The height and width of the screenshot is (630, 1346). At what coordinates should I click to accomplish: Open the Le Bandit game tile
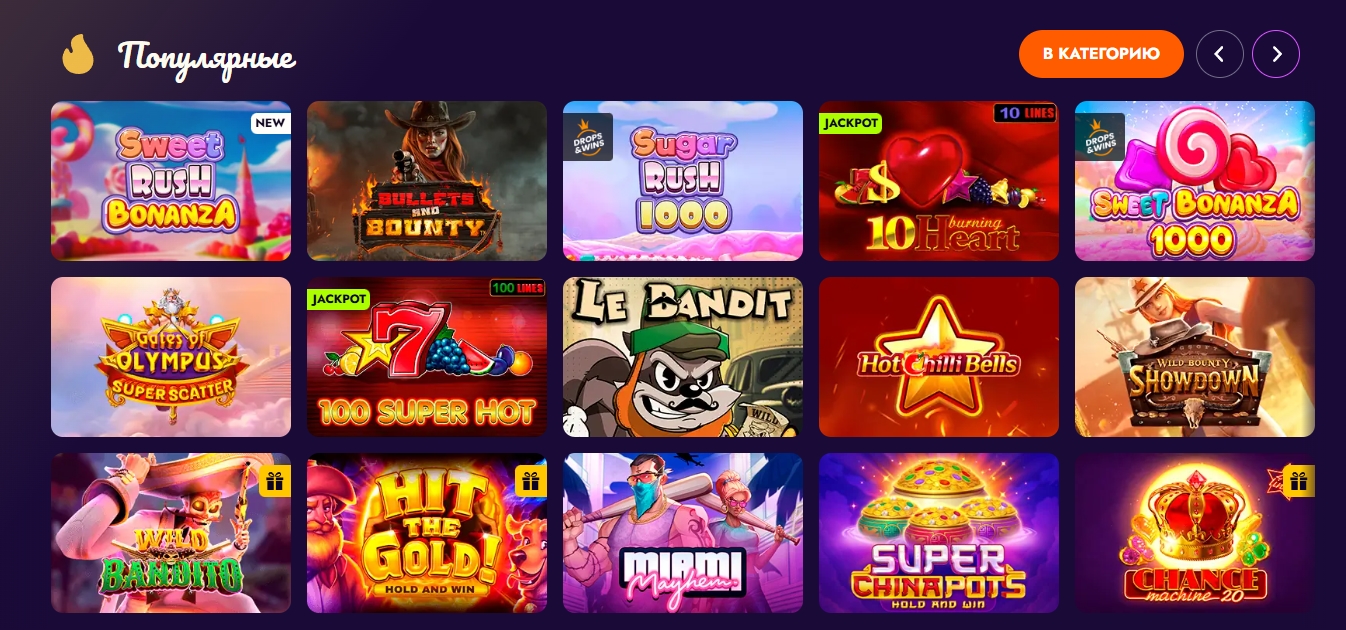tap(683, 357)
